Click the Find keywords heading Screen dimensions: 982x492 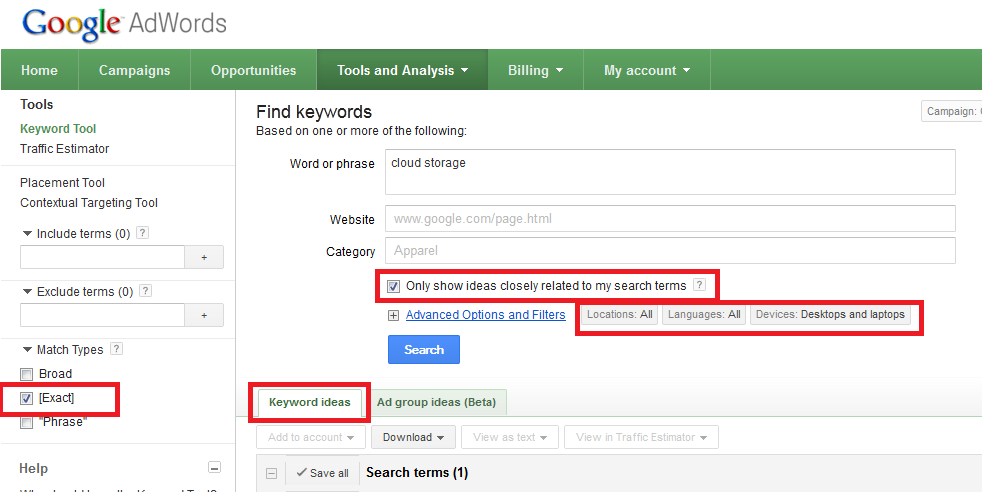tap(314, 112)
